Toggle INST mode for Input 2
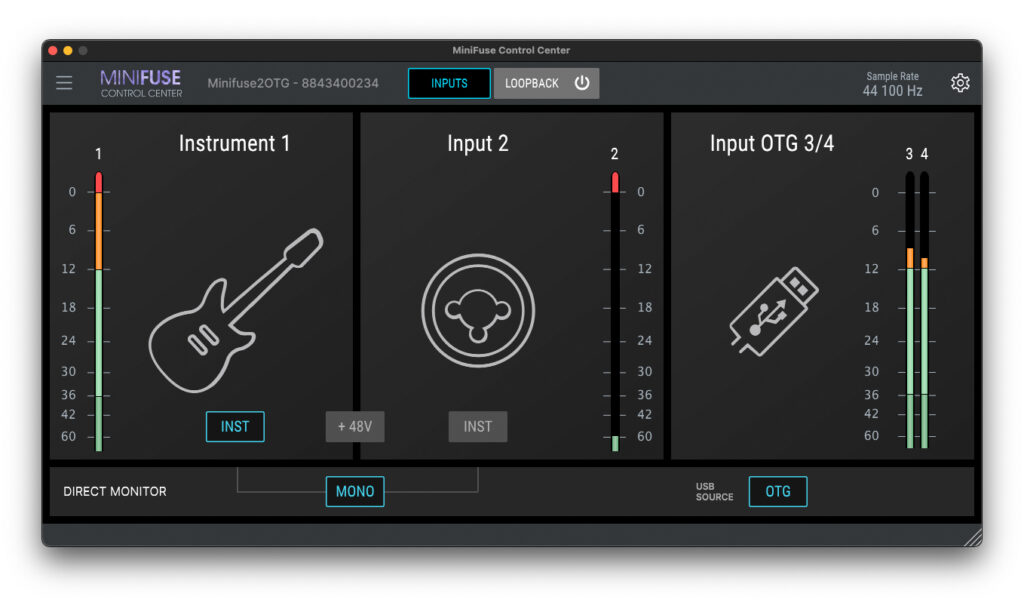This screenshot has width=1024, height=615. pos(478,427)
